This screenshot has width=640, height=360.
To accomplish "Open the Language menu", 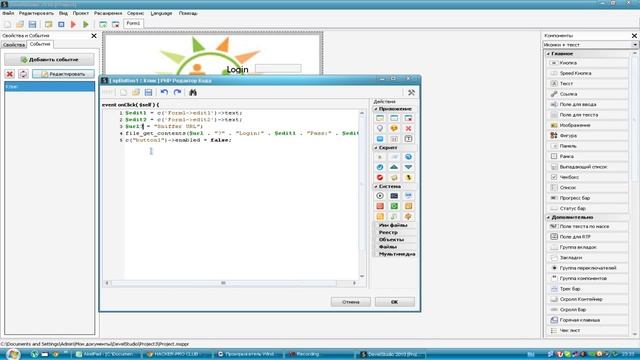I will tap(161, 13).
